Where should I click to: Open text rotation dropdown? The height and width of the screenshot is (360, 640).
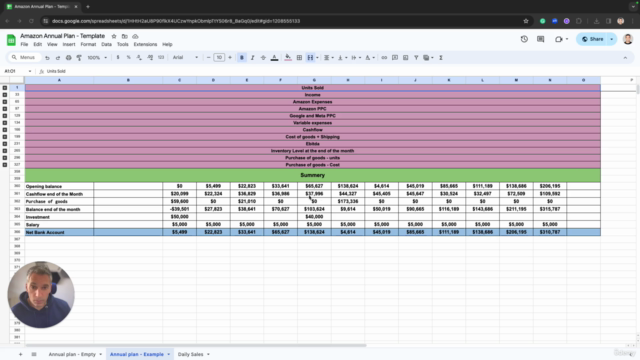(x=369, y=58)
